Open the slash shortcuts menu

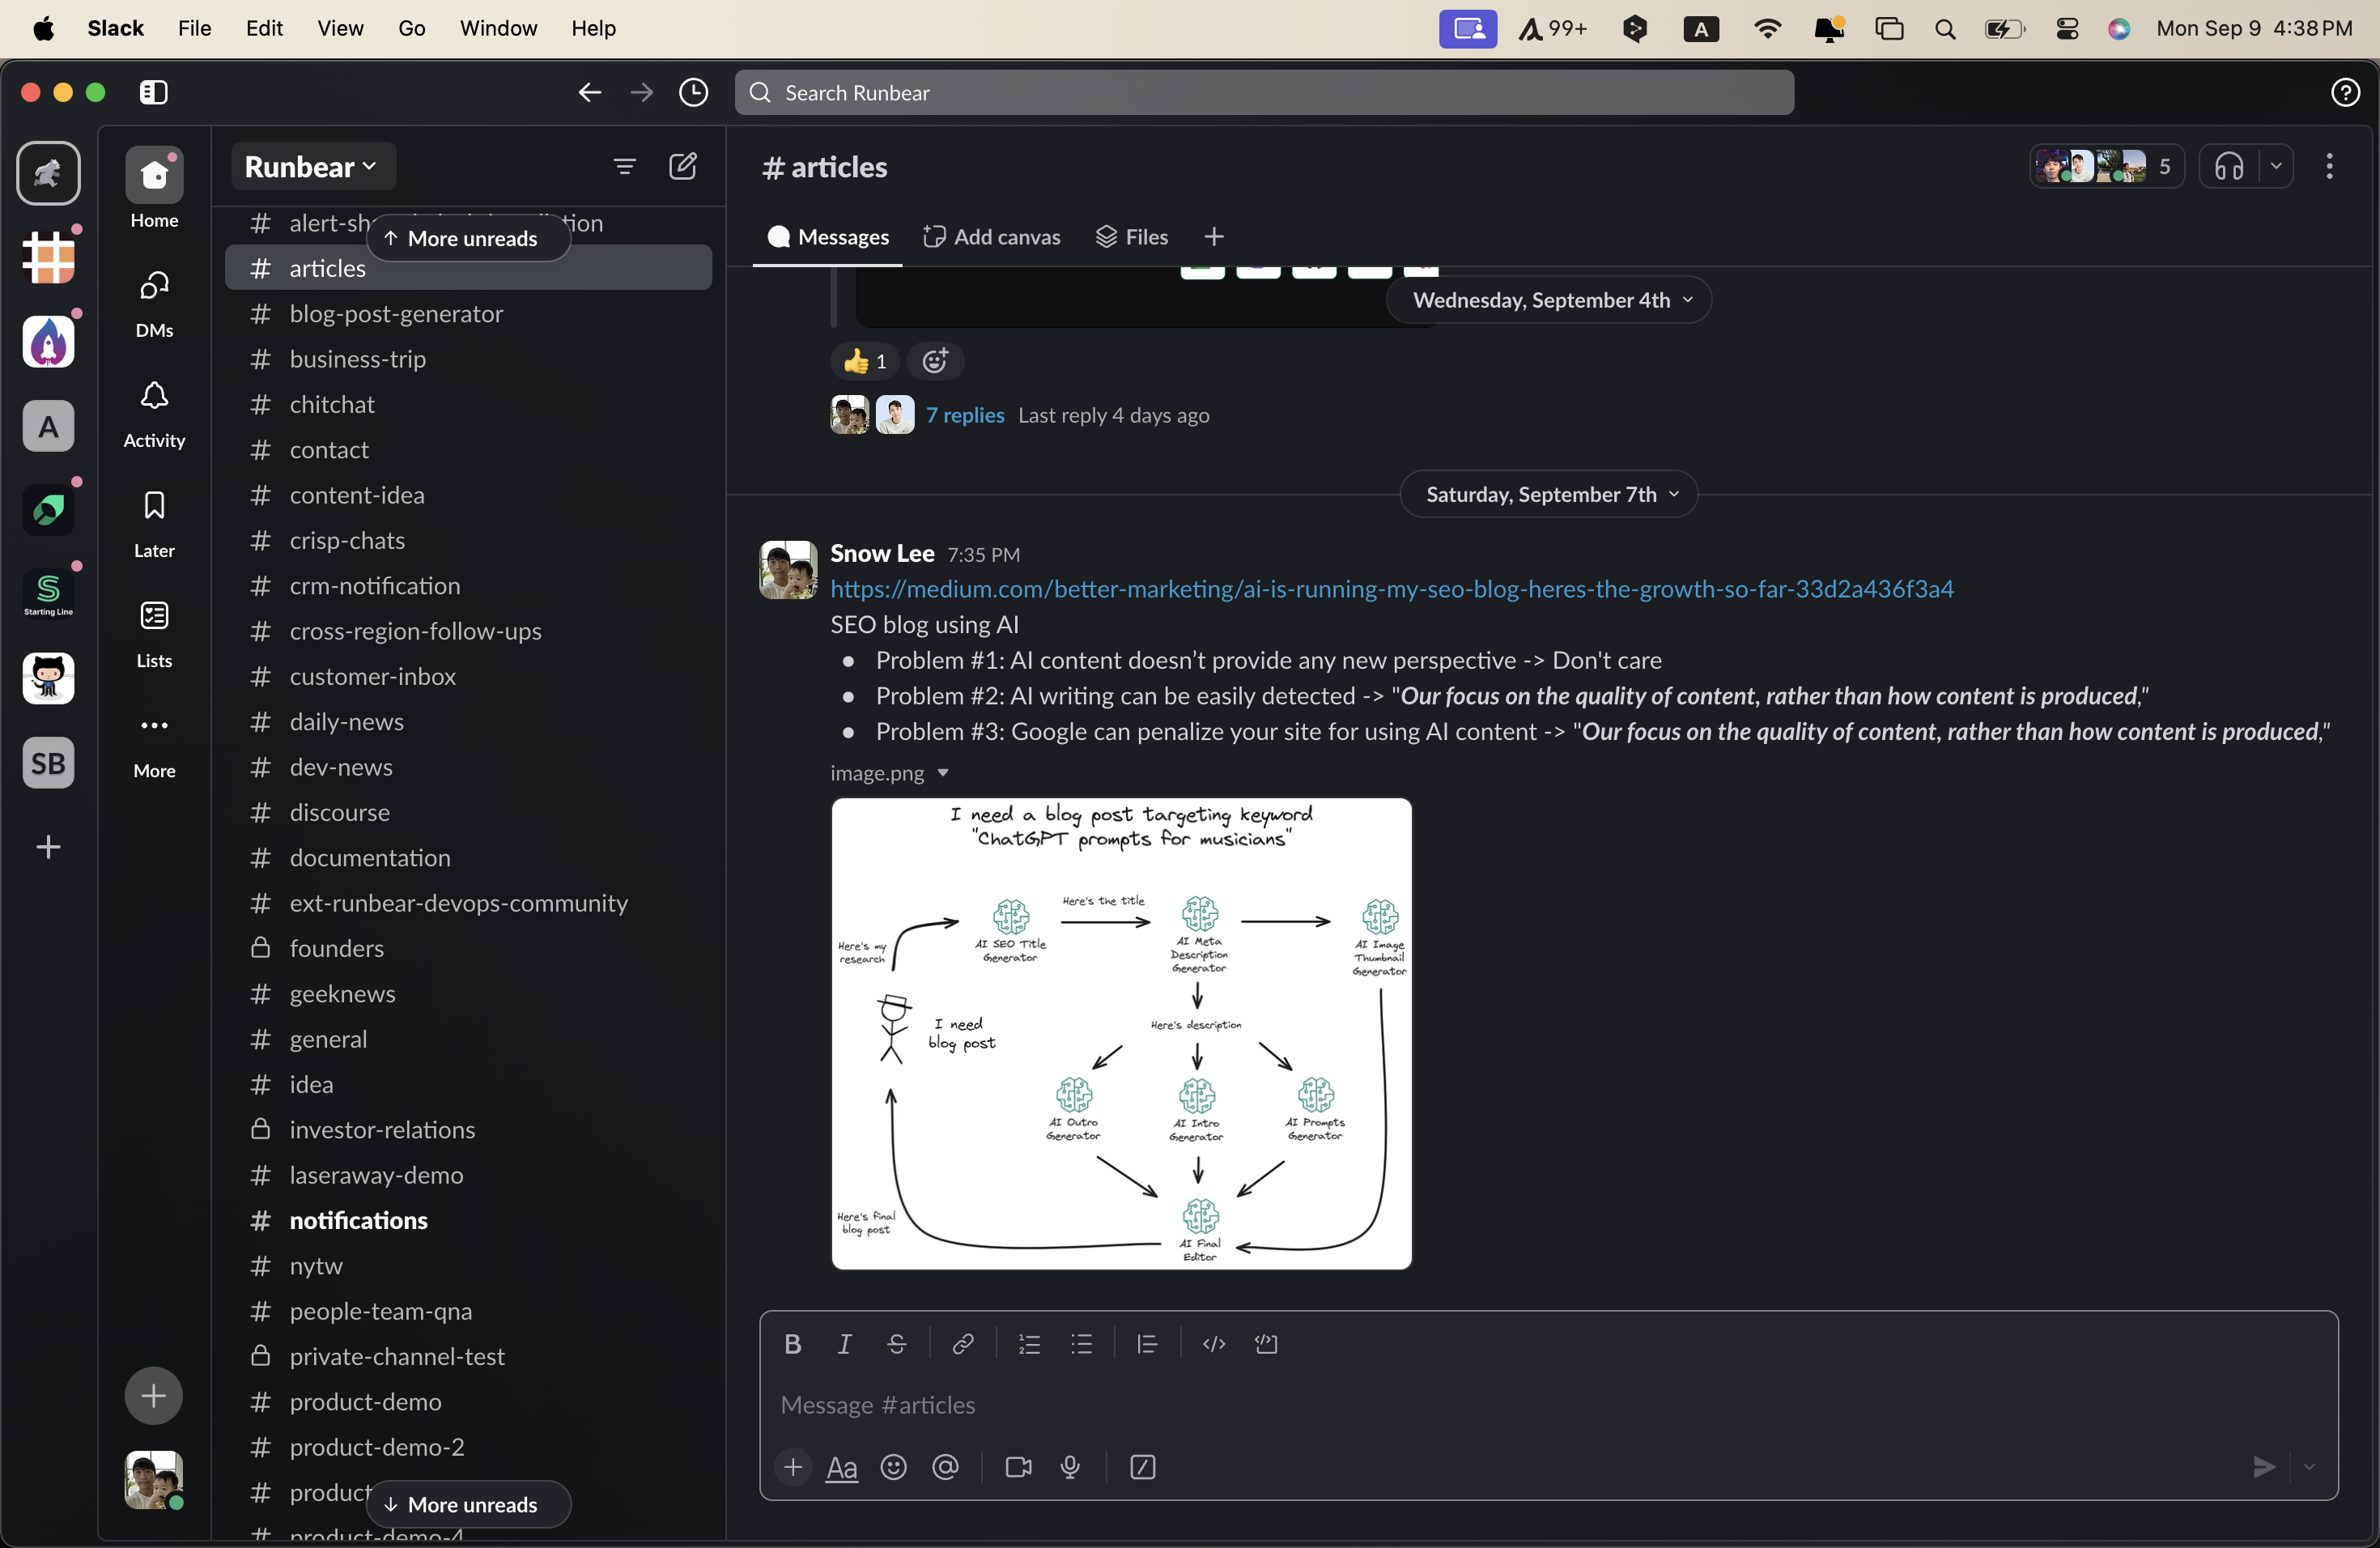[1142, 1467]
